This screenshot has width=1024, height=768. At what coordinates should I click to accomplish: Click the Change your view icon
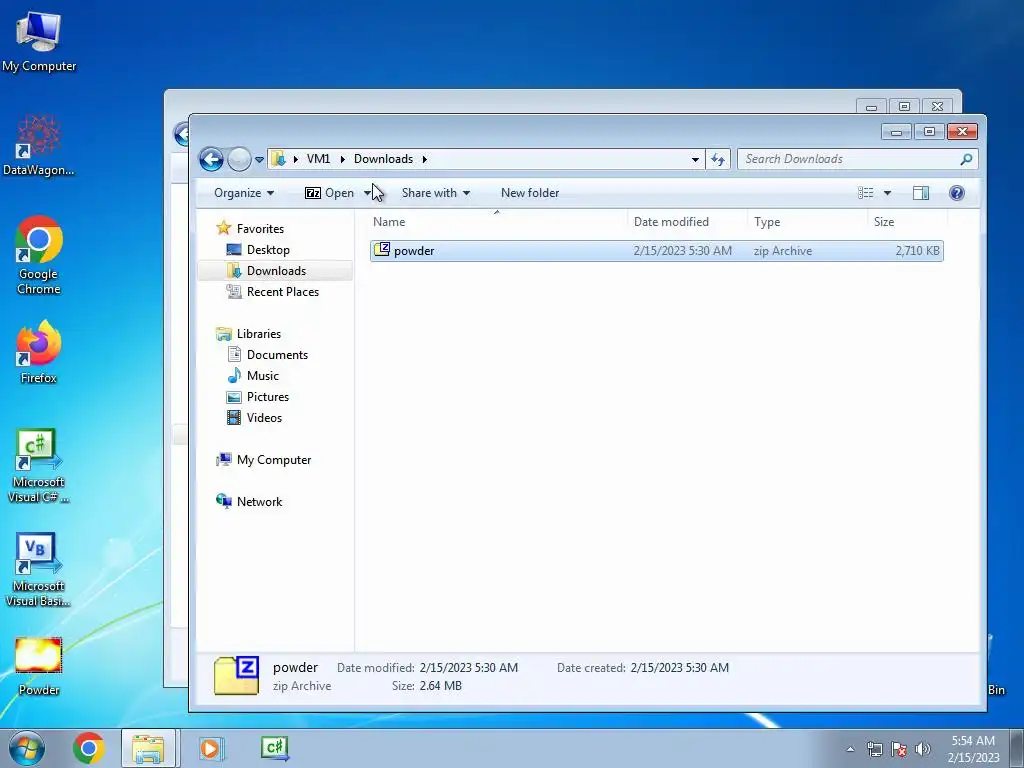[x=865, y=193]
